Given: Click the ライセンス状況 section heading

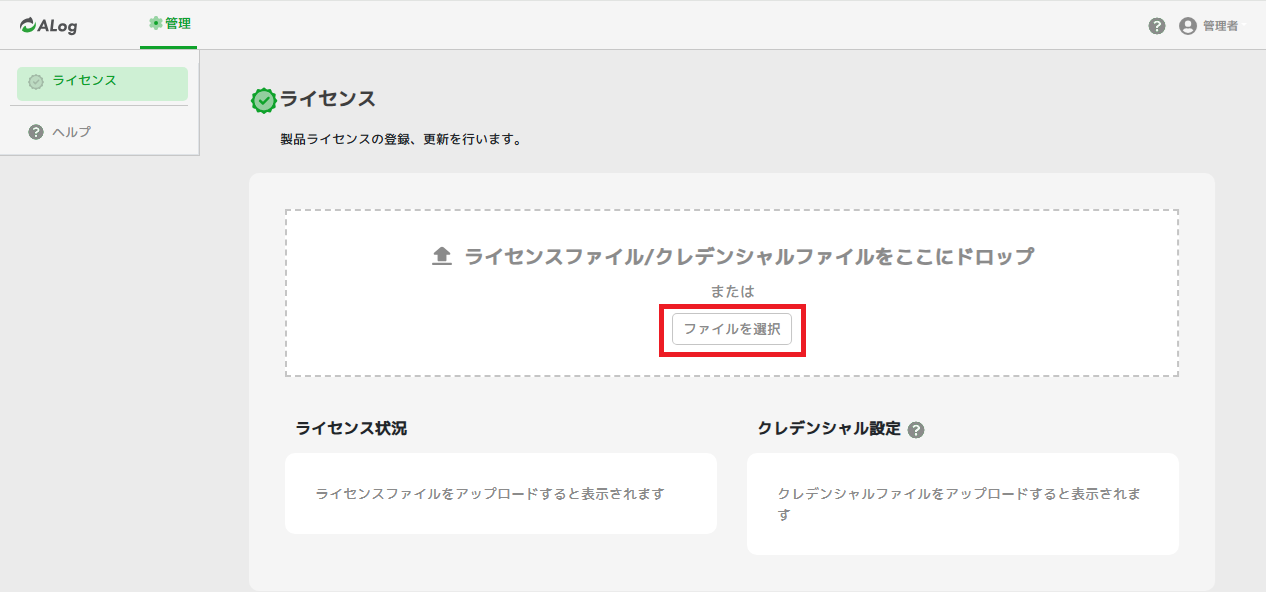Looking at the screenshot, I should click(351, 429).
